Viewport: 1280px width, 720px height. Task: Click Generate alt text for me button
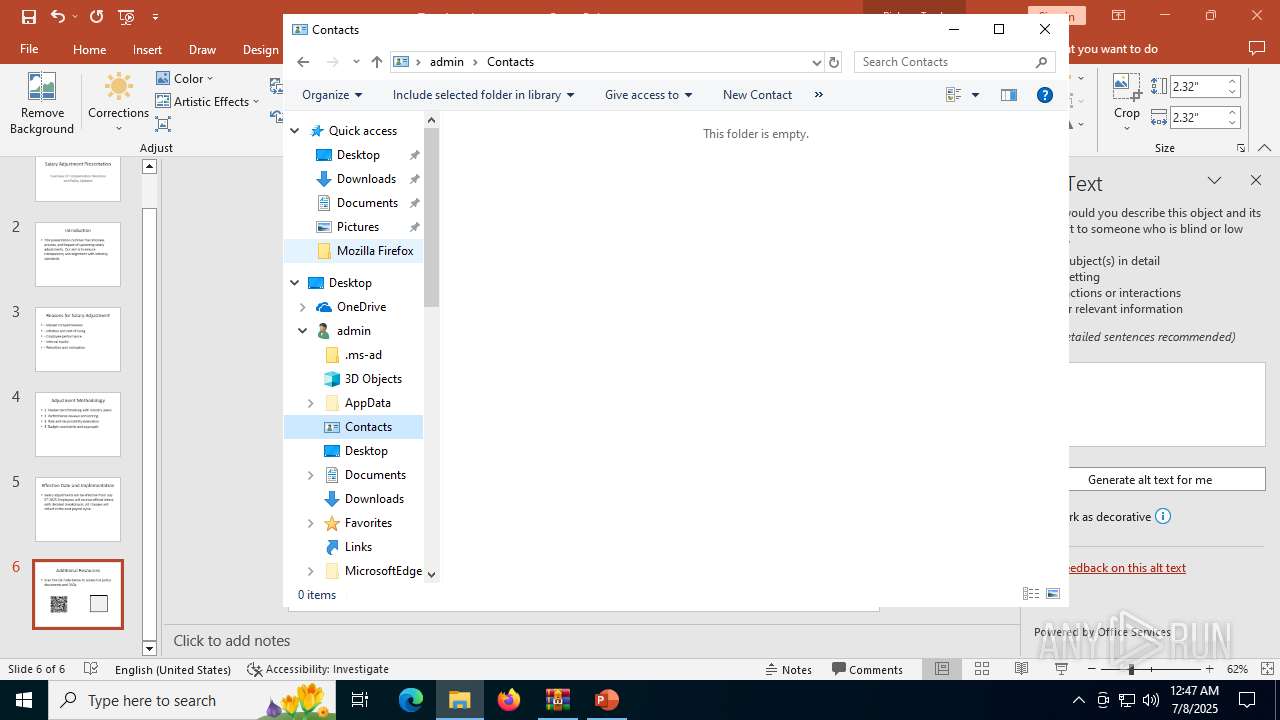click(1150, 480)
